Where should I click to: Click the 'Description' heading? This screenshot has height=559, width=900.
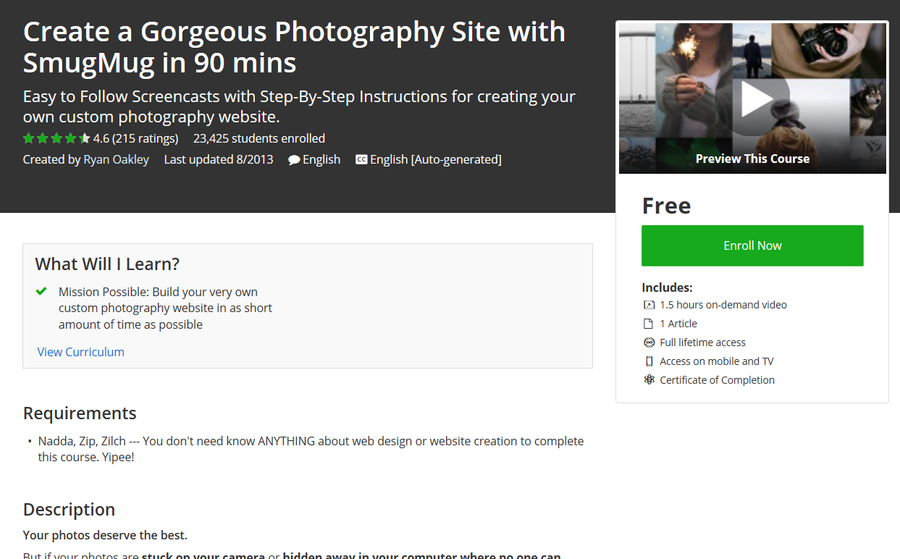coord(69,510)
